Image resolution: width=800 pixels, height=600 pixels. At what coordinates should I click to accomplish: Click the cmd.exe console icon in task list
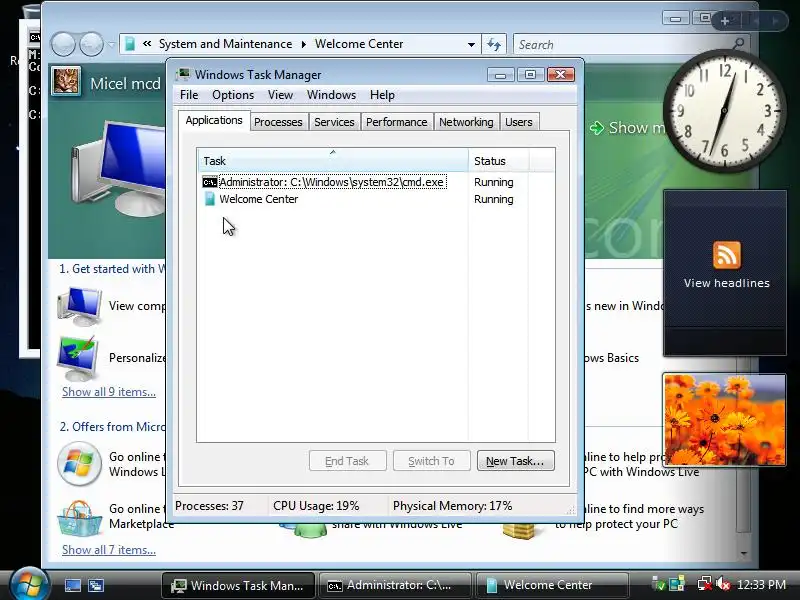tap(210, 182)
